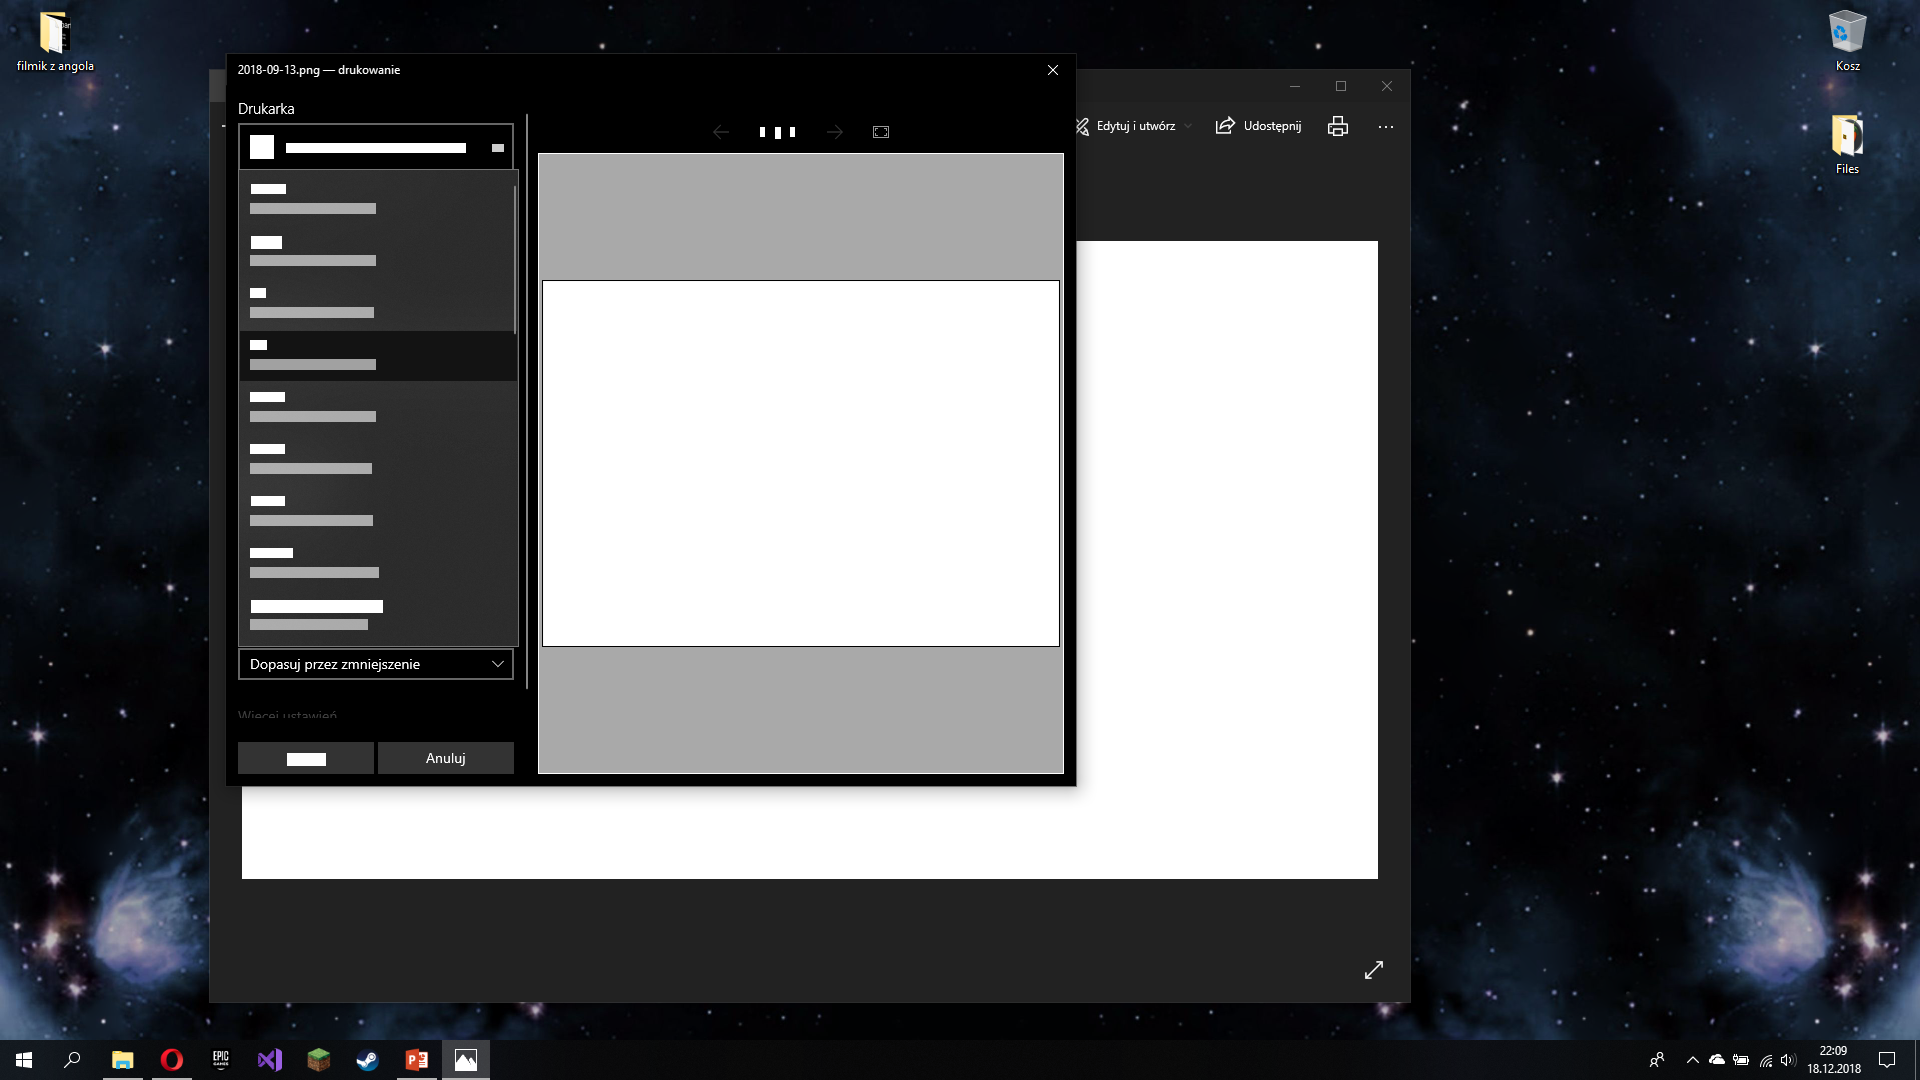Screen dimensions: 1920x1080
Task: Launch the Photos app from the taskbar
Action: pyautogui.click(x=465, y=1059)
